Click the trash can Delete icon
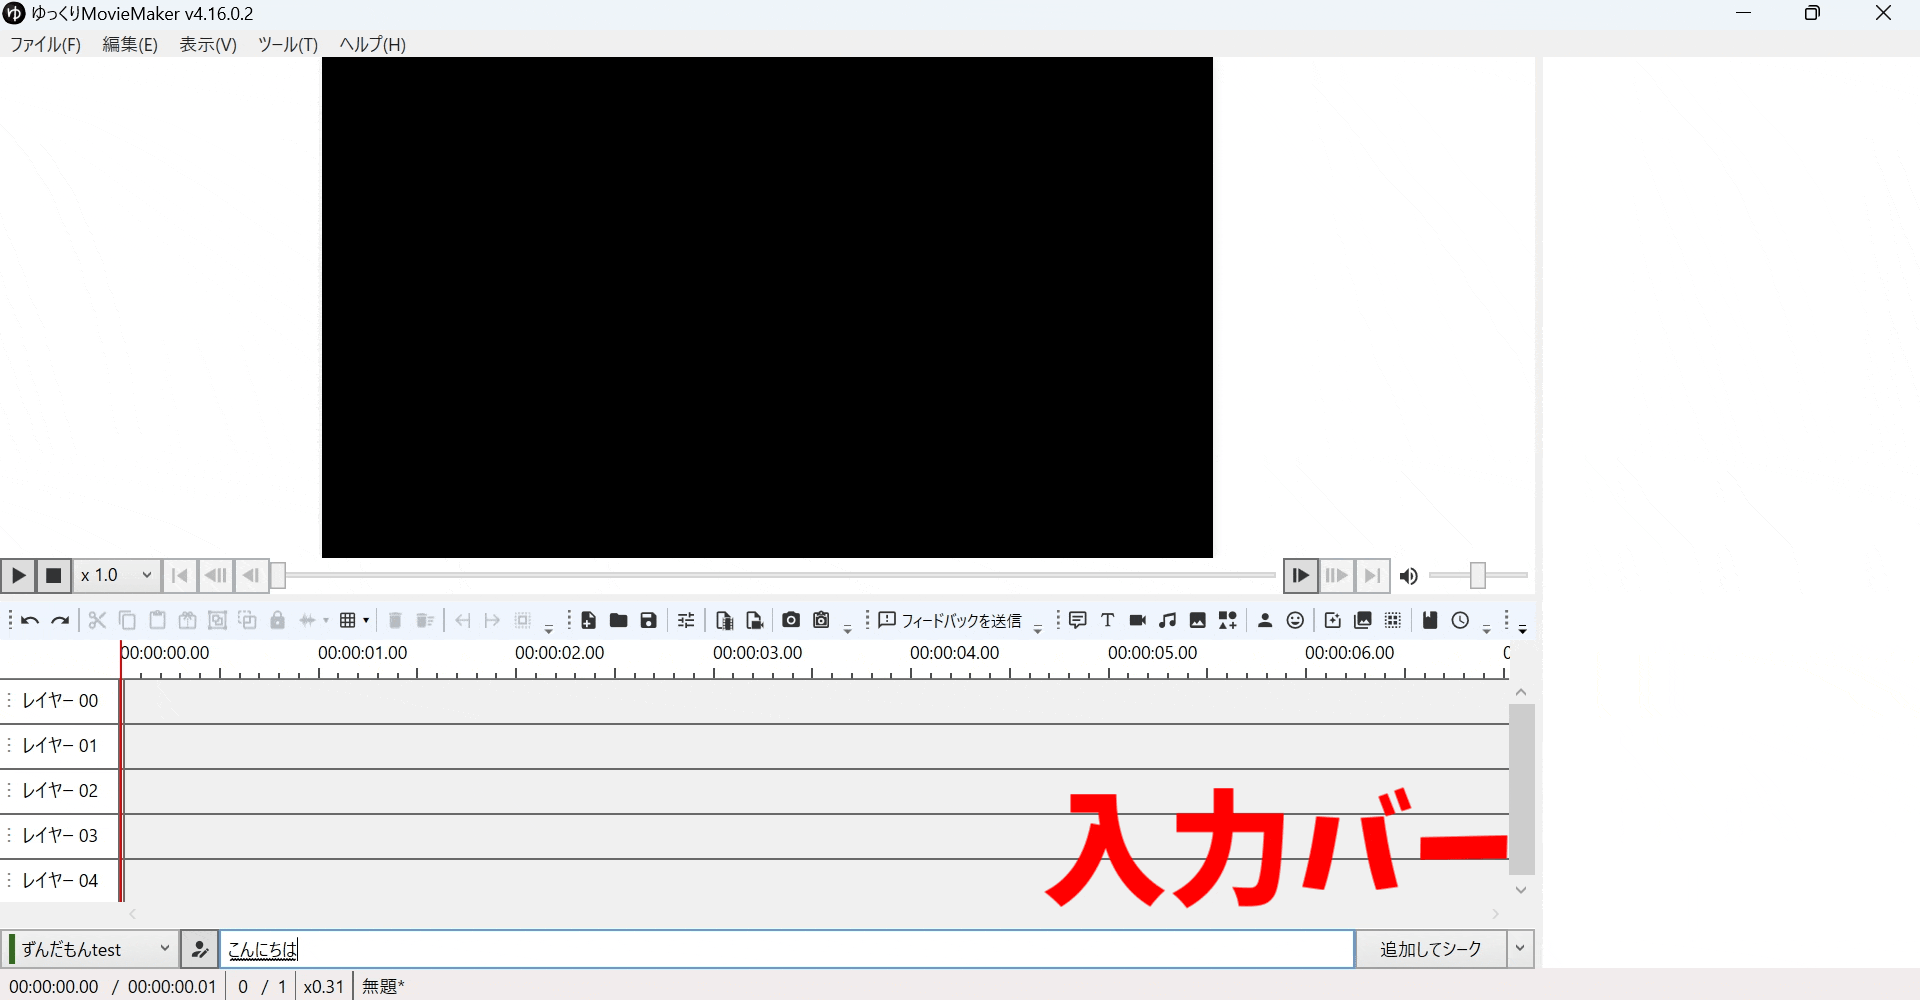The image size is (1920, 1000). pos(395,621)
